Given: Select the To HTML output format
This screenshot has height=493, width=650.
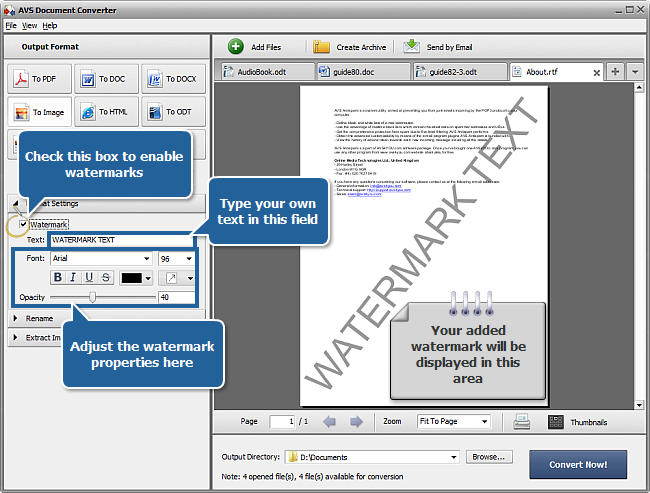Looking at the screenshot, I should point(107,112).
